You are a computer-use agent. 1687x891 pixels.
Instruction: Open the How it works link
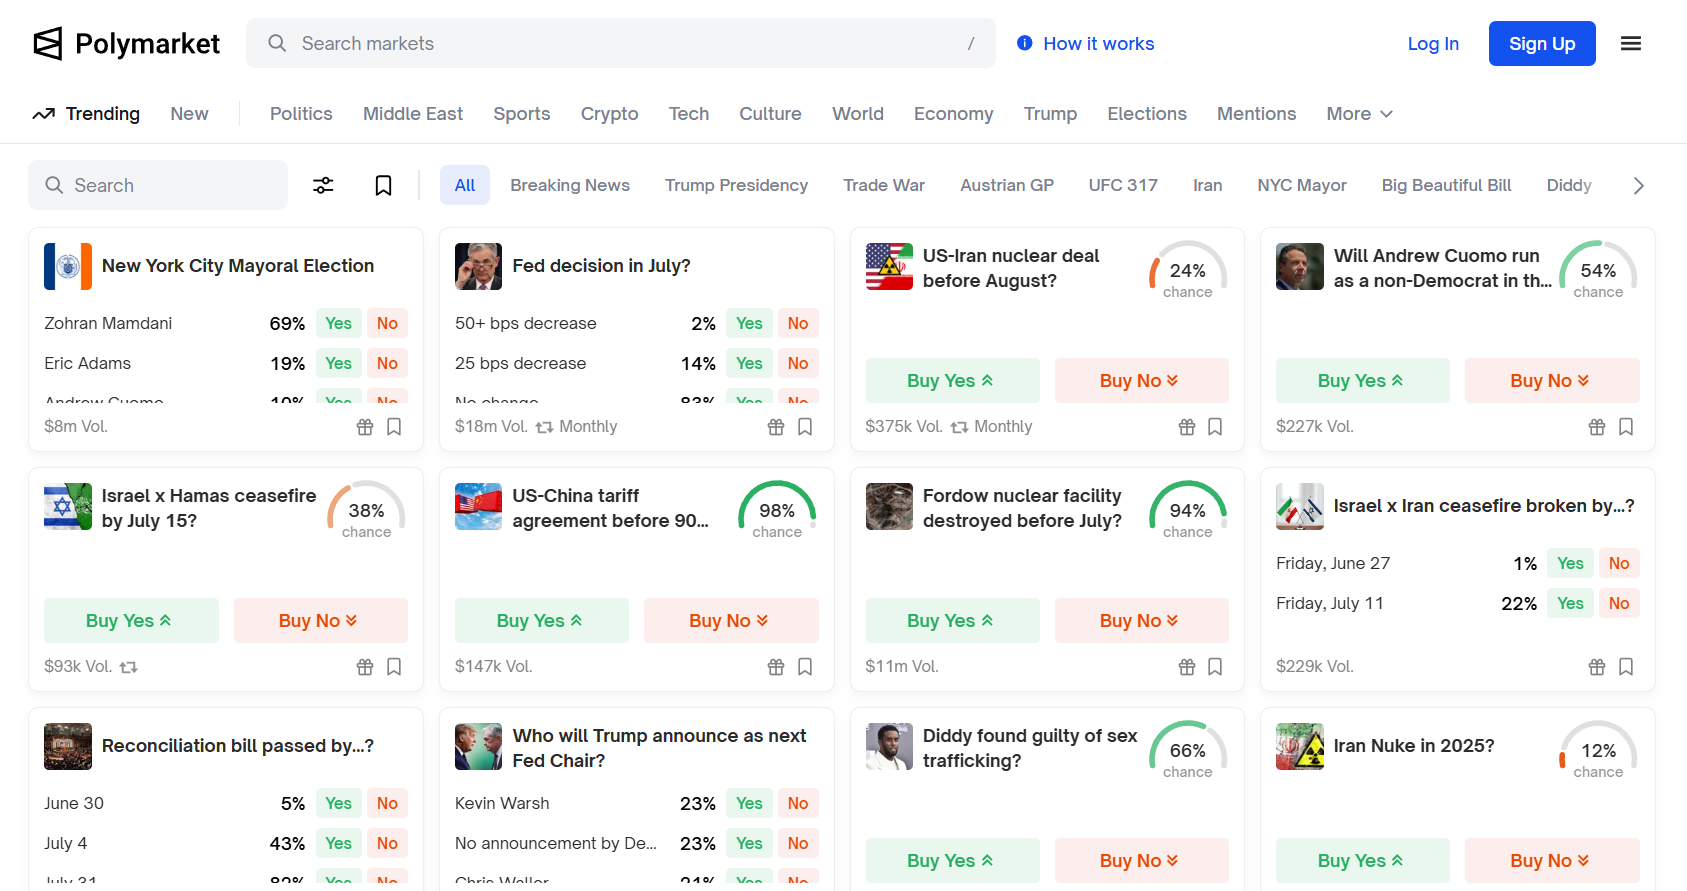click(x=1098, y=43)
